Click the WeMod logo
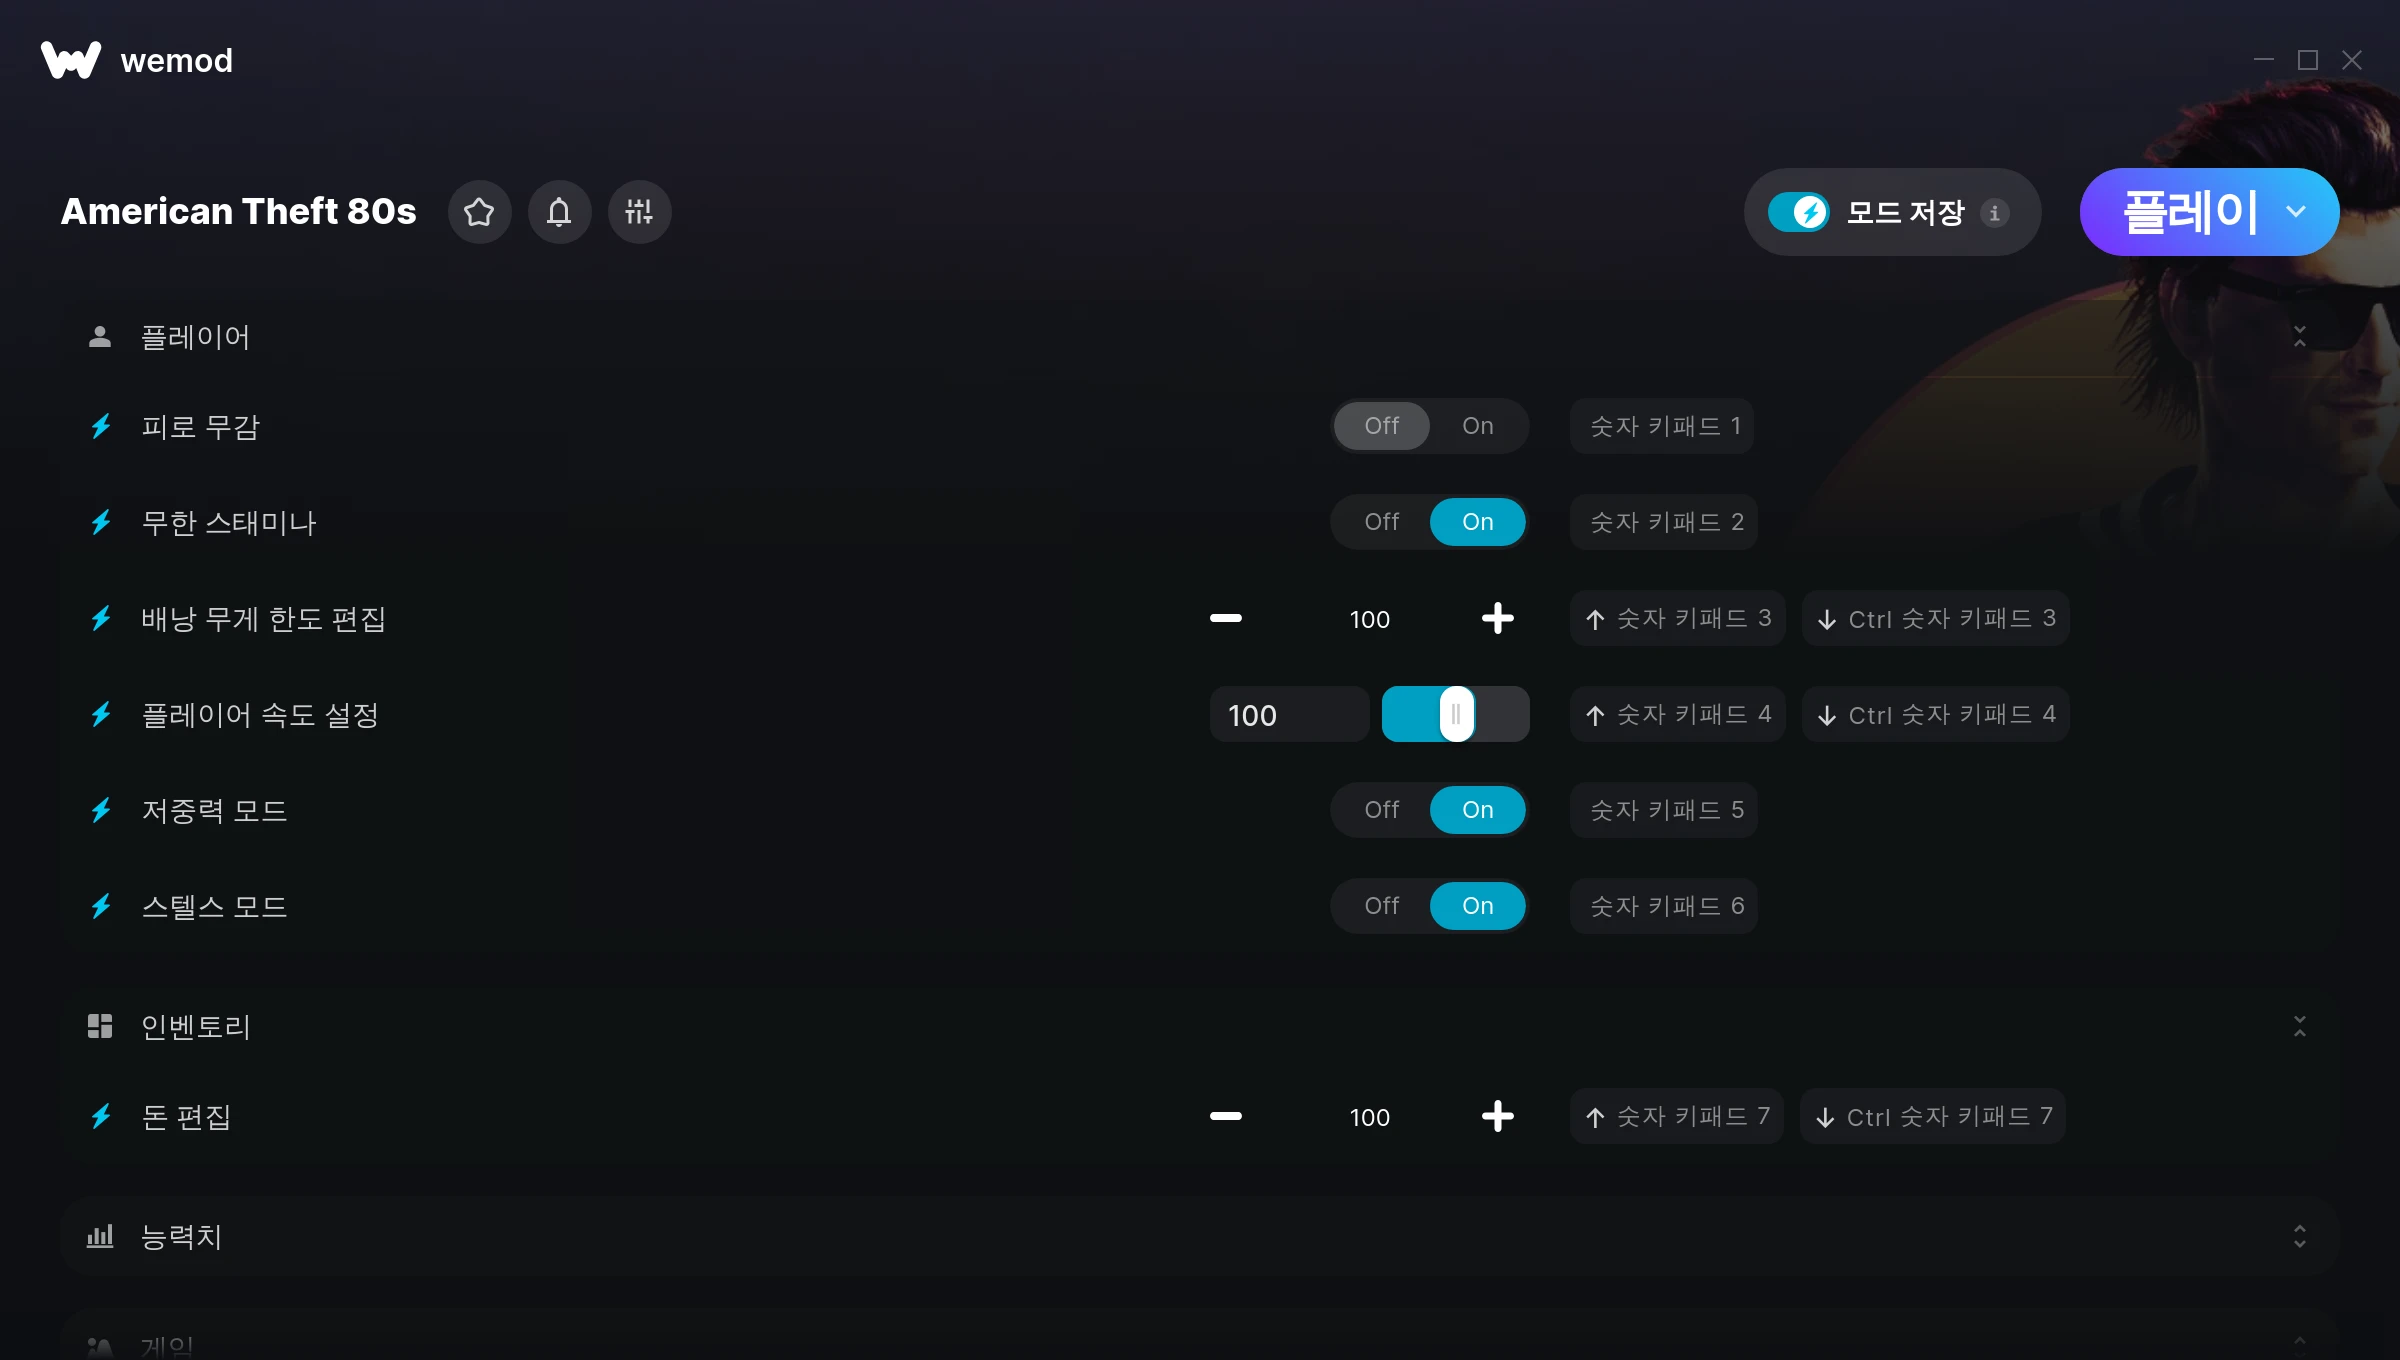 point(71,60)
